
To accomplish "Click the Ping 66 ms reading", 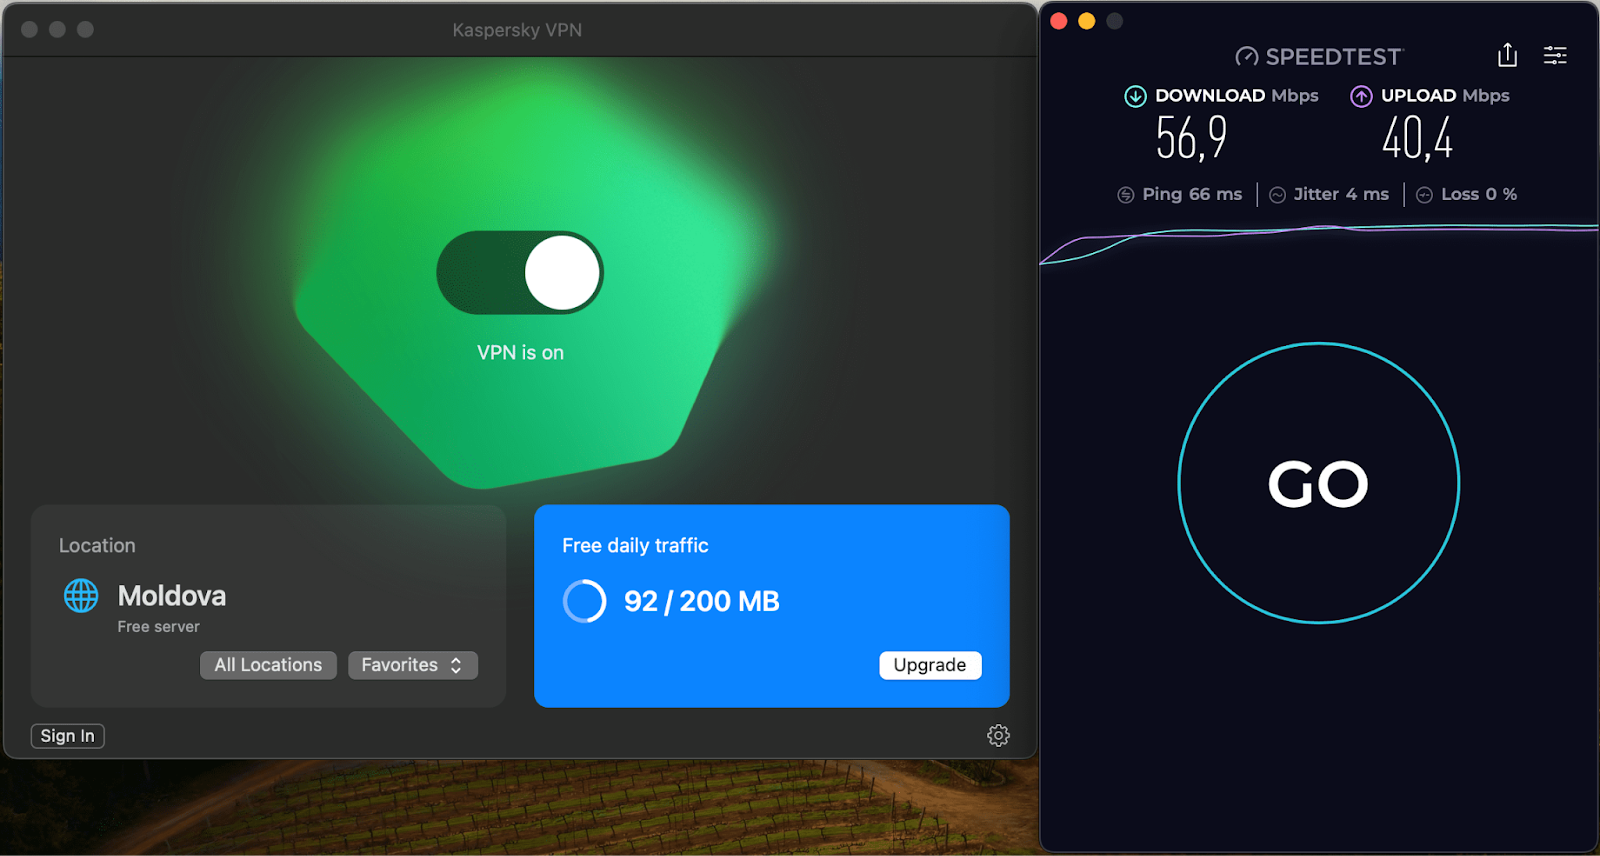I will [x=1192, y=194].
